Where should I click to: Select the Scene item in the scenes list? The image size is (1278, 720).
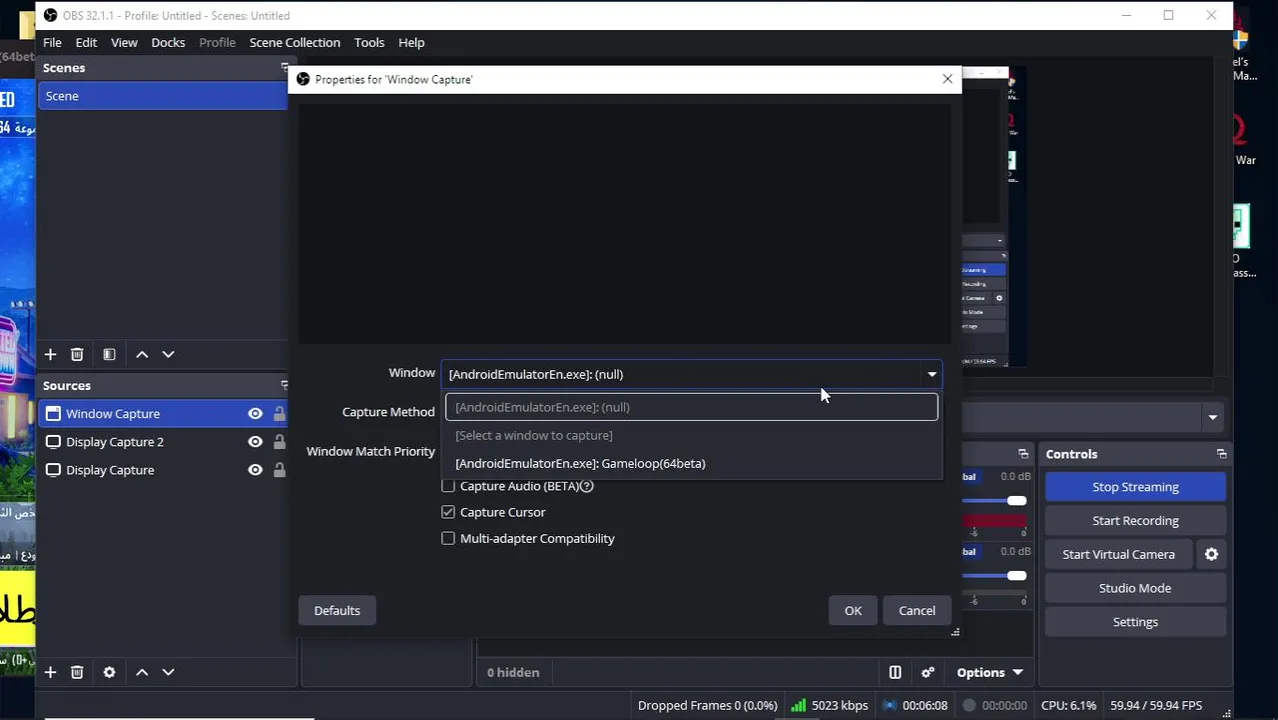pyautogui.click(x=163, y=96)
